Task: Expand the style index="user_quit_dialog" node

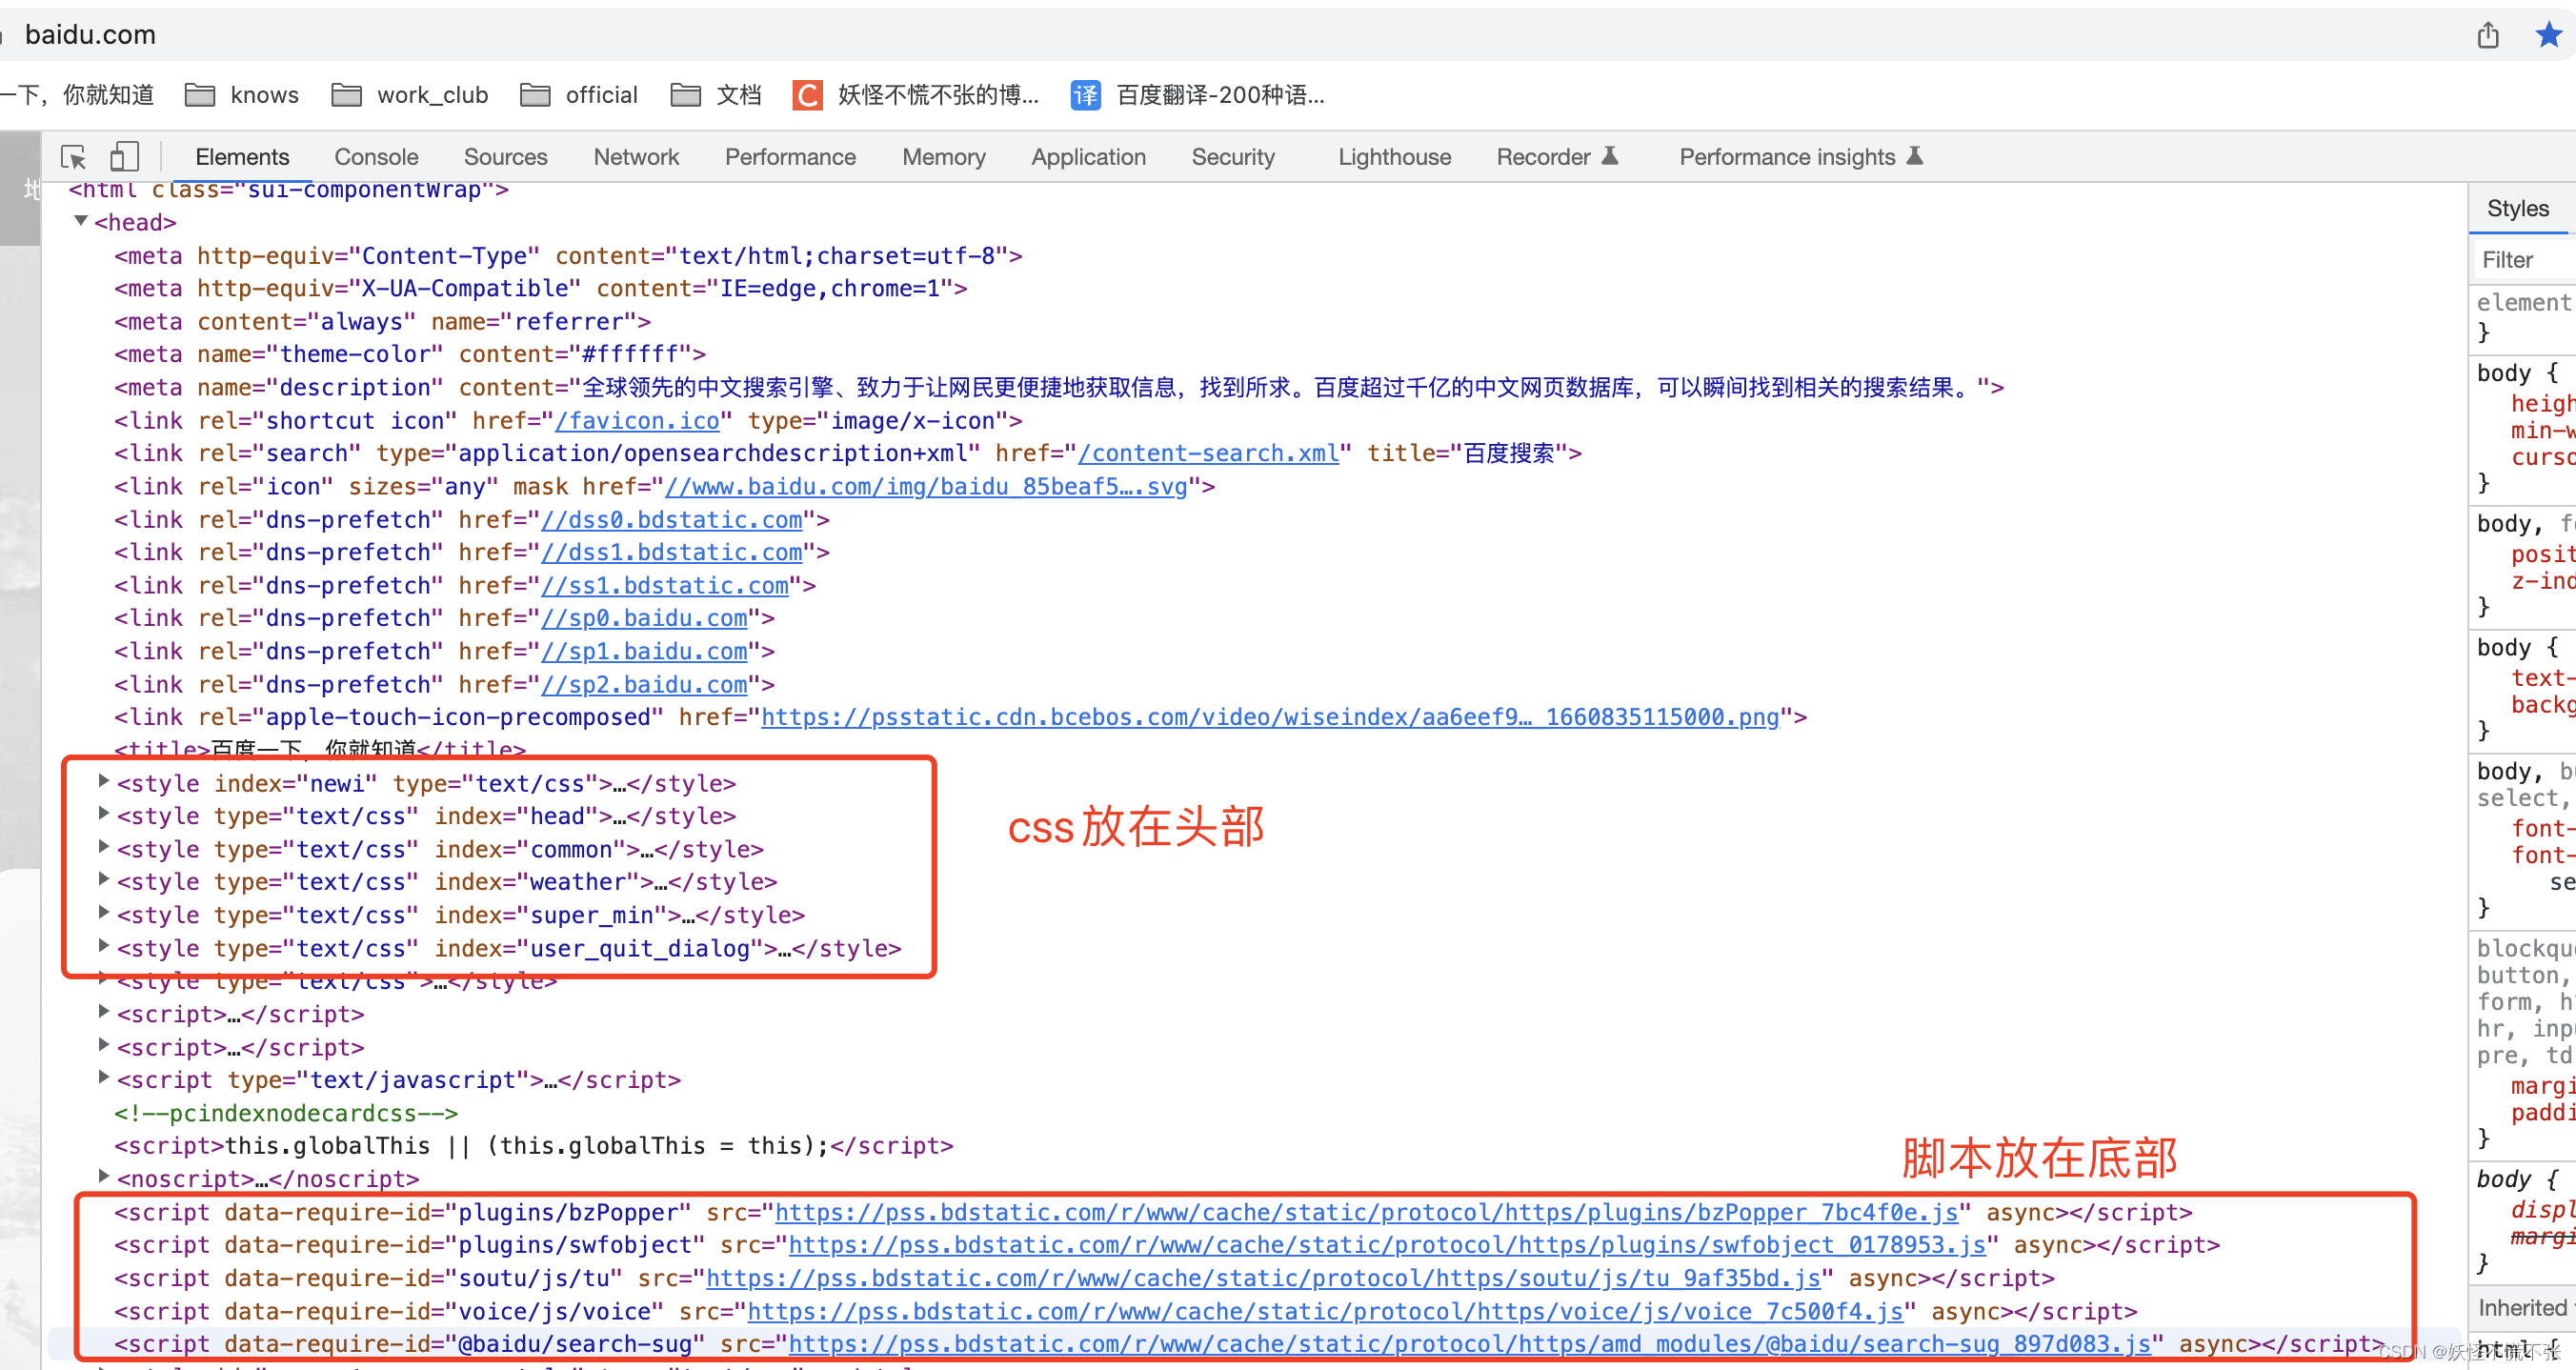Action: click(103, 946)
